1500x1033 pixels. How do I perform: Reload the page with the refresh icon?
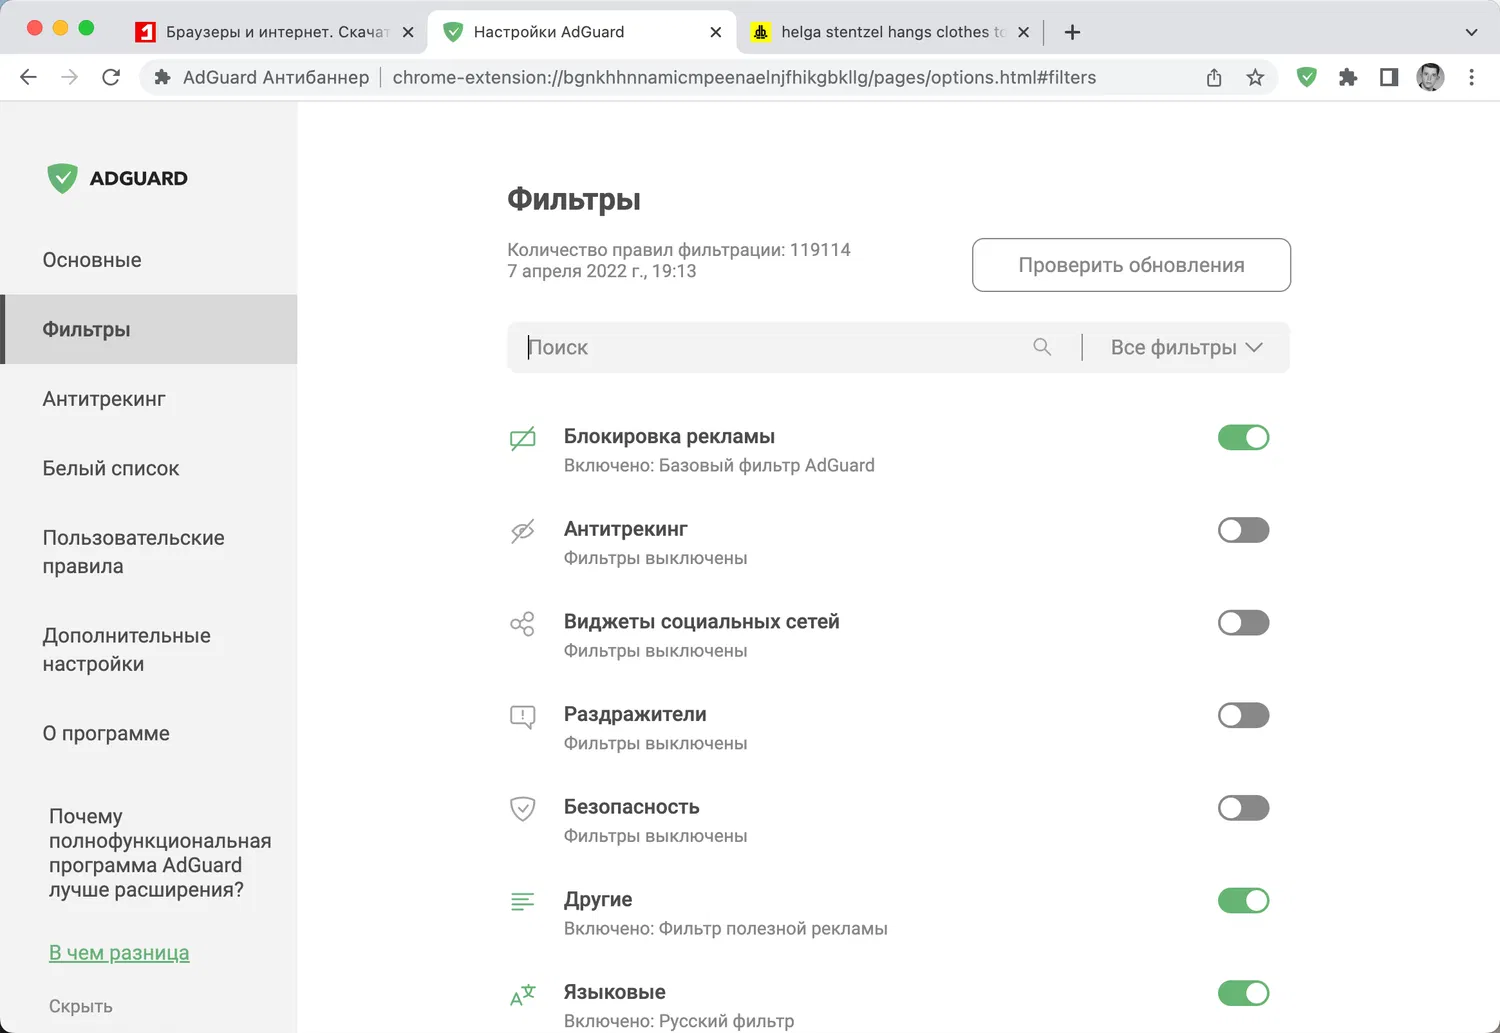click(111, 77)
